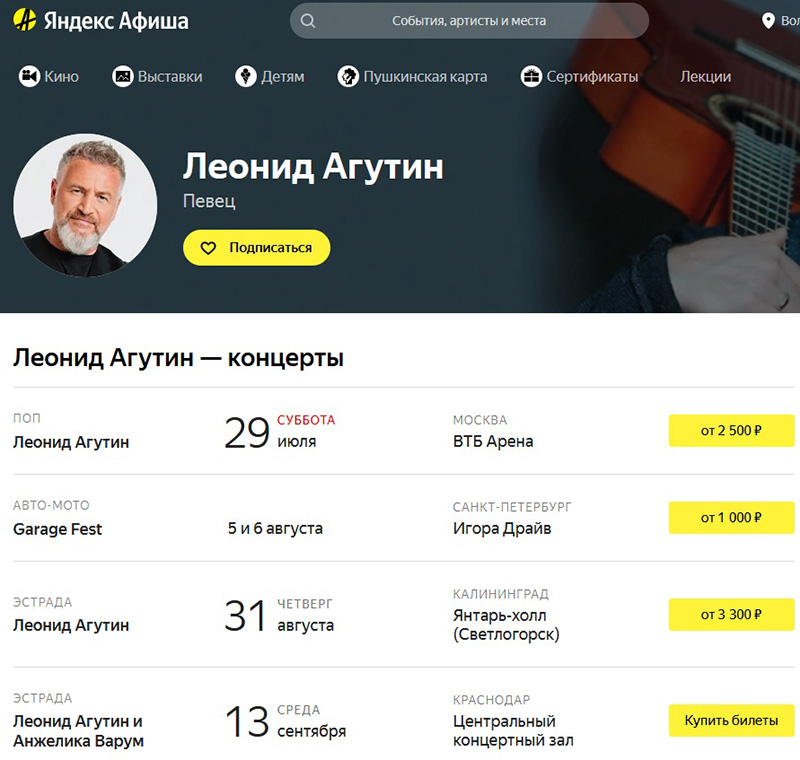This screenshot has height=760, width=800.
Task: Click the Детям ice cream icon
Action: (246, 77)
